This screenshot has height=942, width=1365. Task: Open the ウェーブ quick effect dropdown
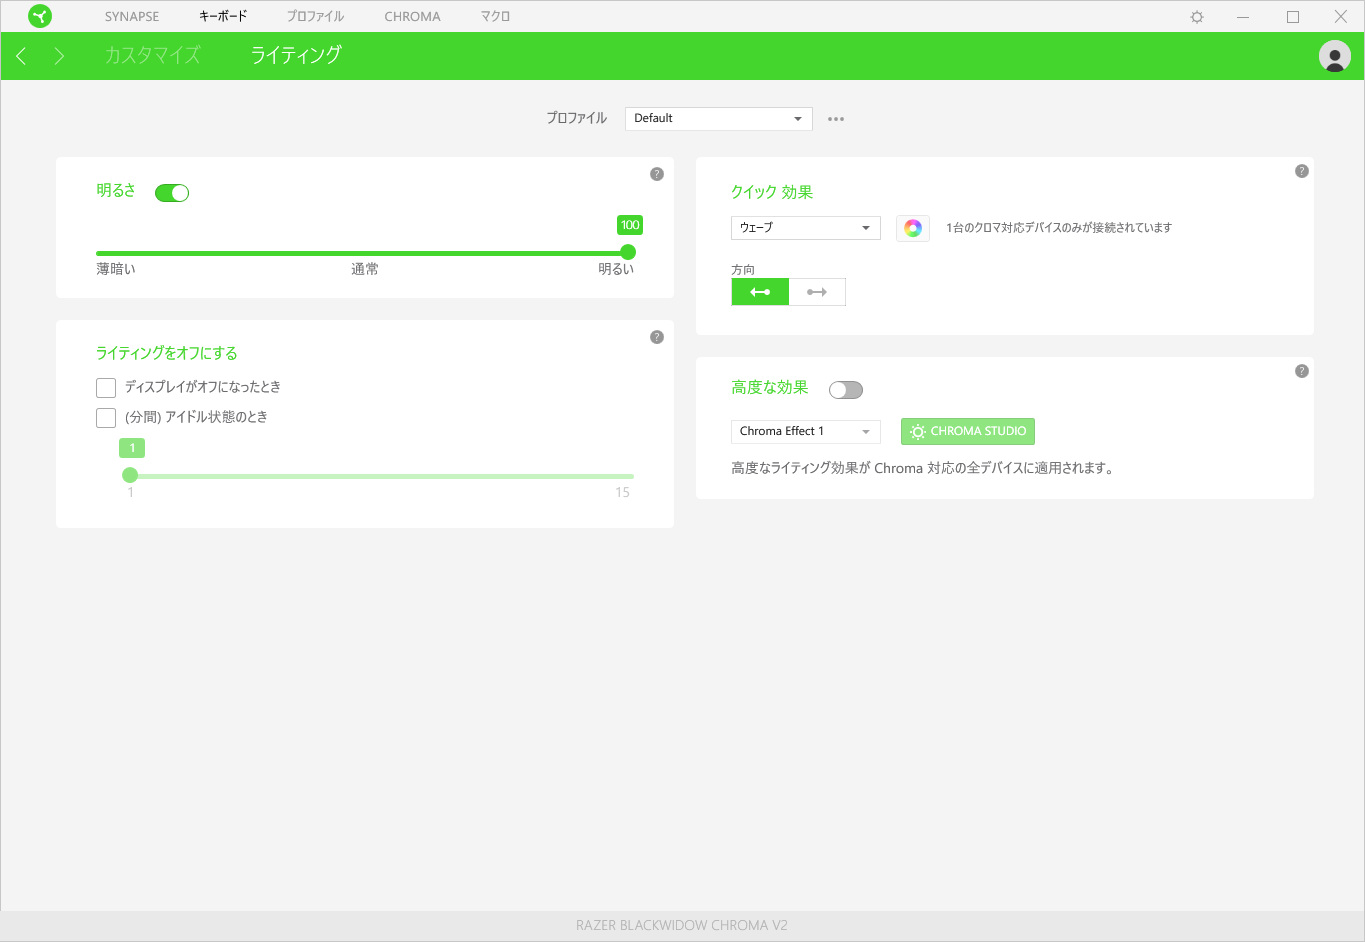(806, 228)
